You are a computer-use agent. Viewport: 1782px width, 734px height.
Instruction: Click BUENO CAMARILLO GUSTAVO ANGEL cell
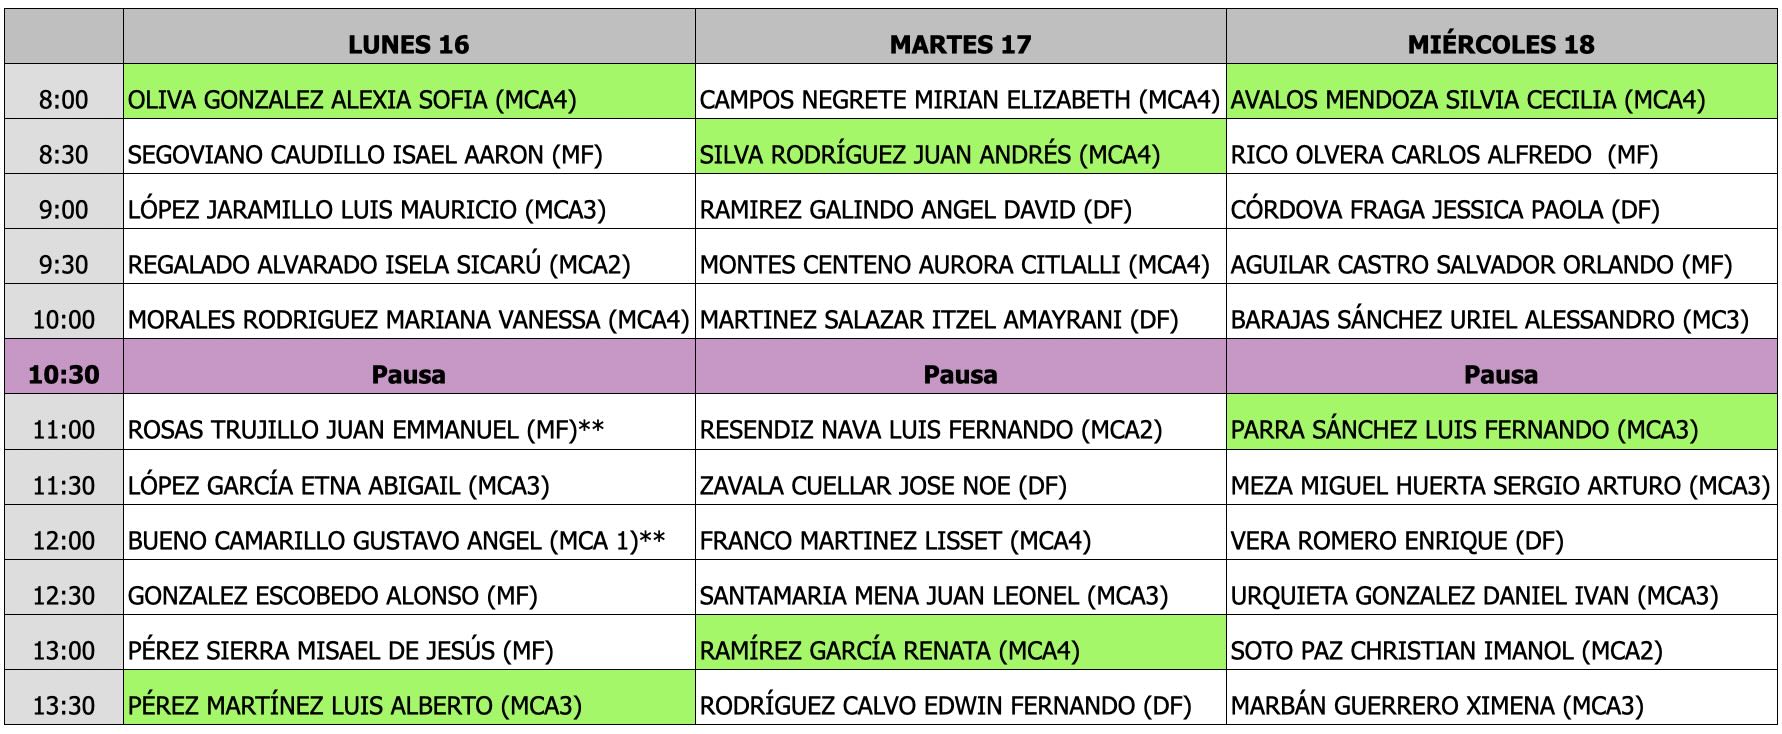tap(408, 541)
